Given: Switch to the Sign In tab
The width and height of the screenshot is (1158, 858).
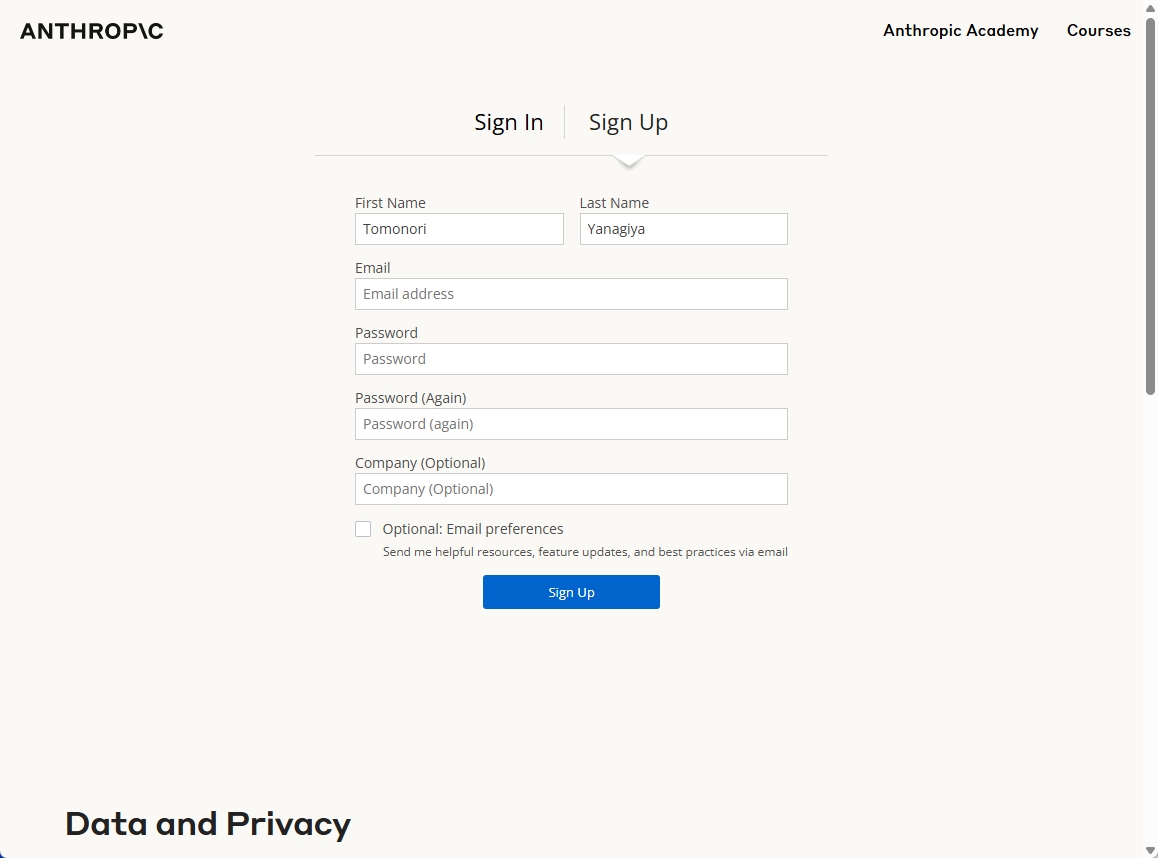Looking at the screenshot, I should tap(508, 122).
